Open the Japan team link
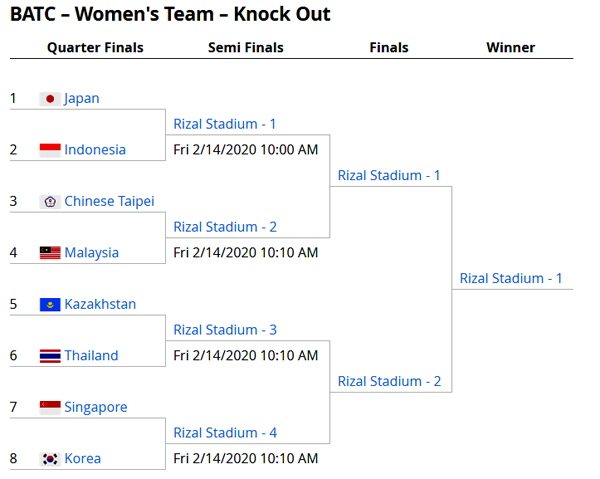The image size is (600, 479). point(82,99)
